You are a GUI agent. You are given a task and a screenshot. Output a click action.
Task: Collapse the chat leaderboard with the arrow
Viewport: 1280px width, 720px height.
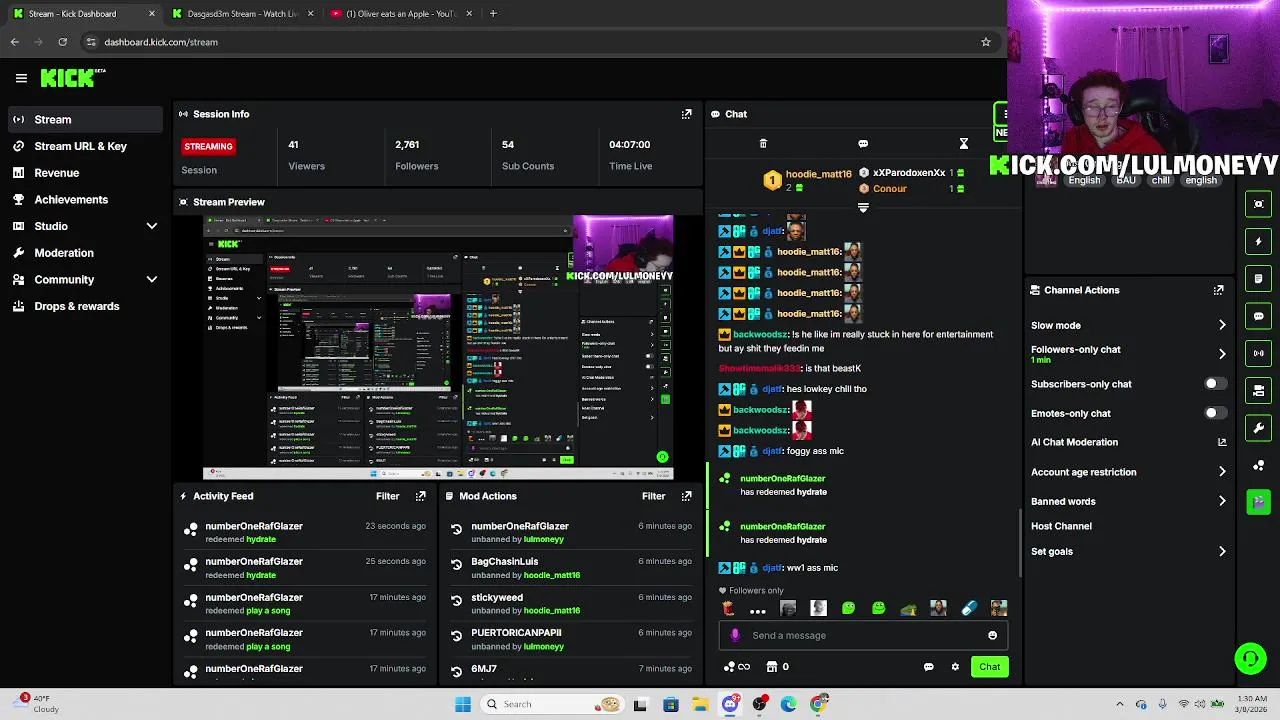863,208
